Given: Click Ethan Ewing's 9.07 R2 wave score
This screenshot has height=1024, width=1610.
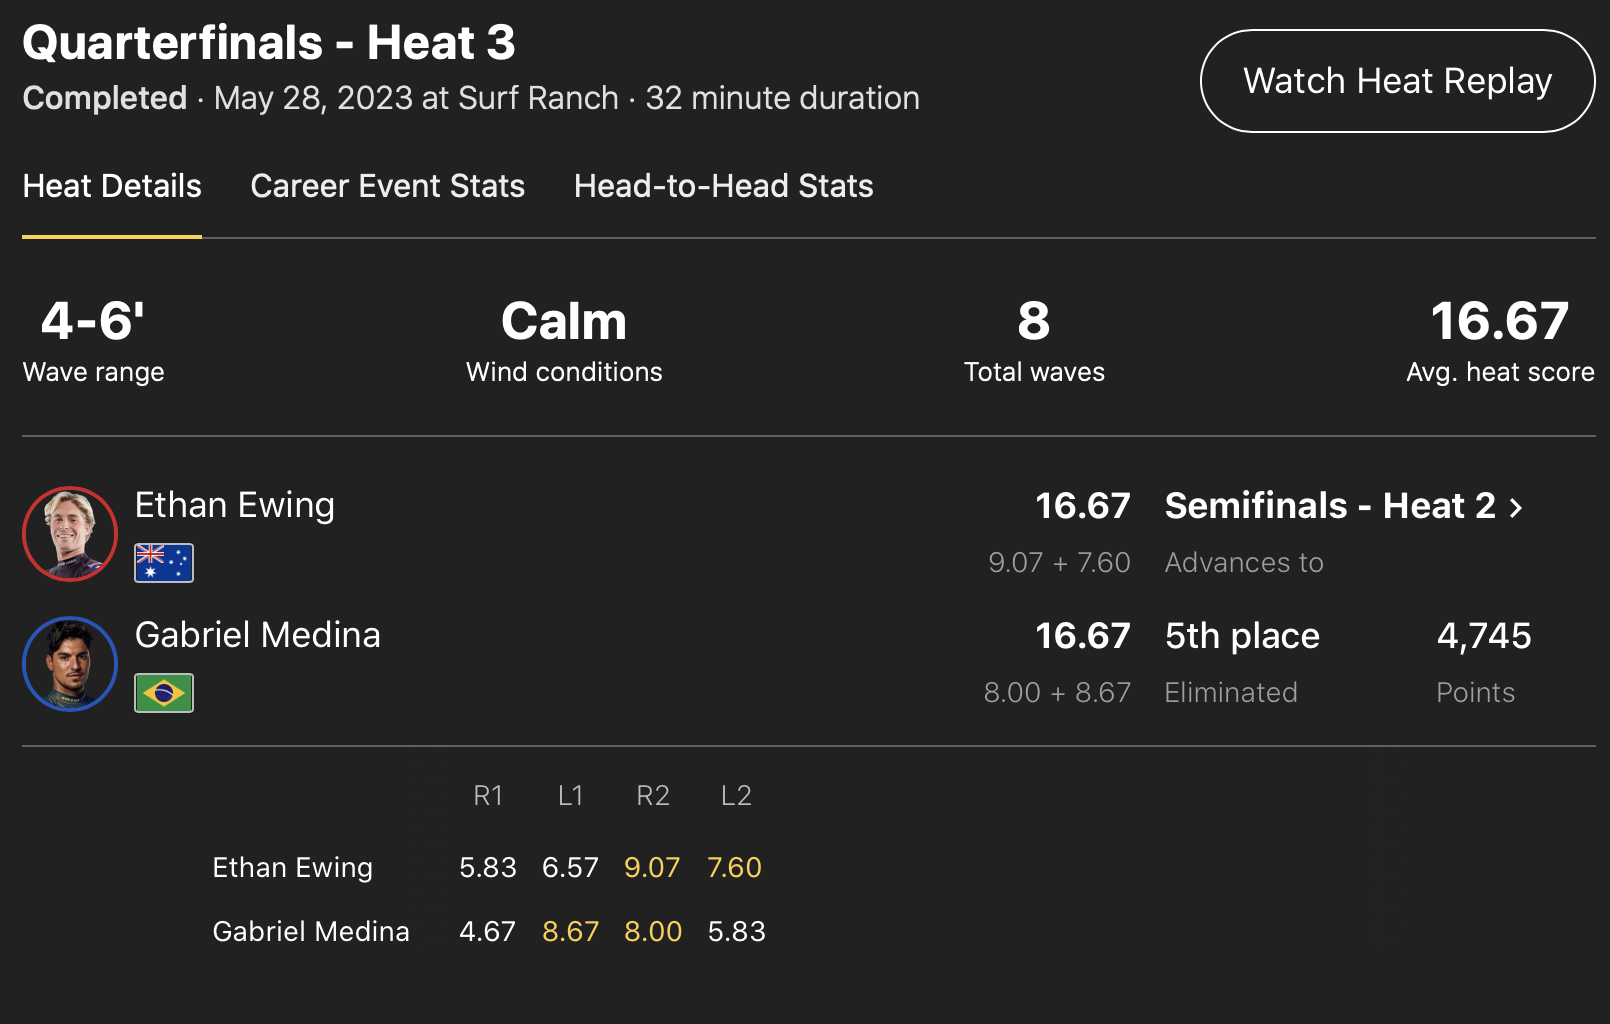Looking at the screenshot, I should click(652, 867).
